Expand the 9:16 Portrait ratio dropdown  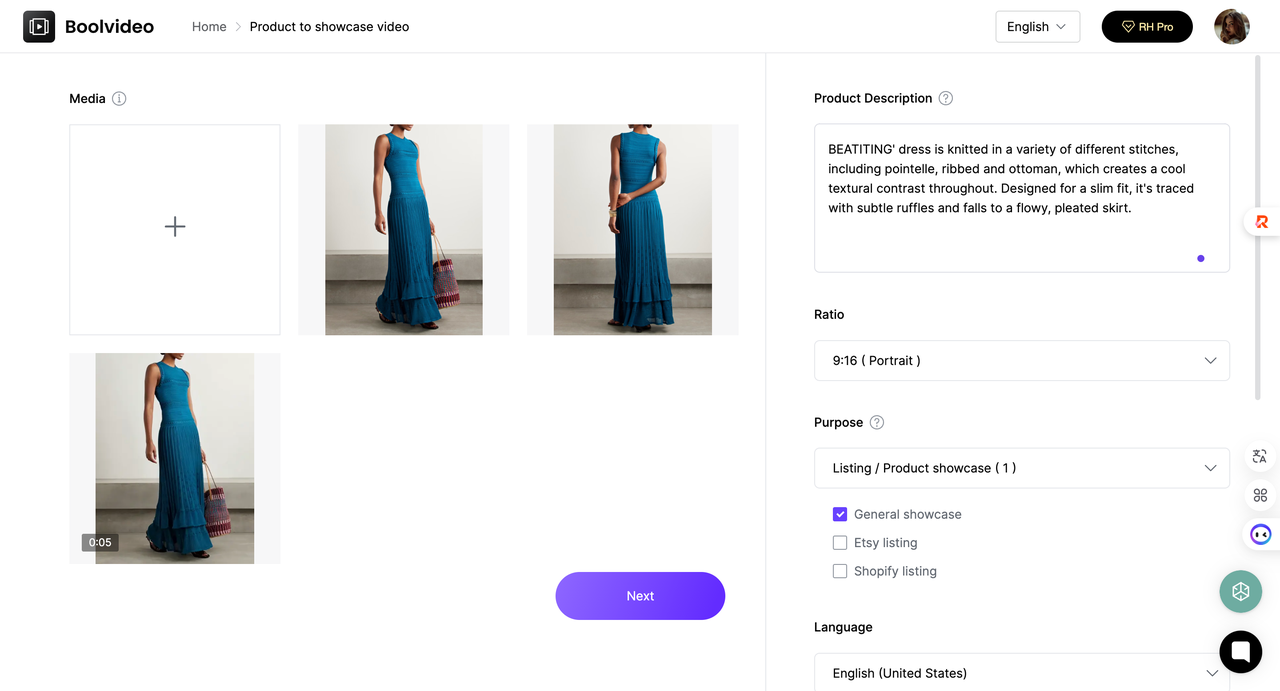1022,361
